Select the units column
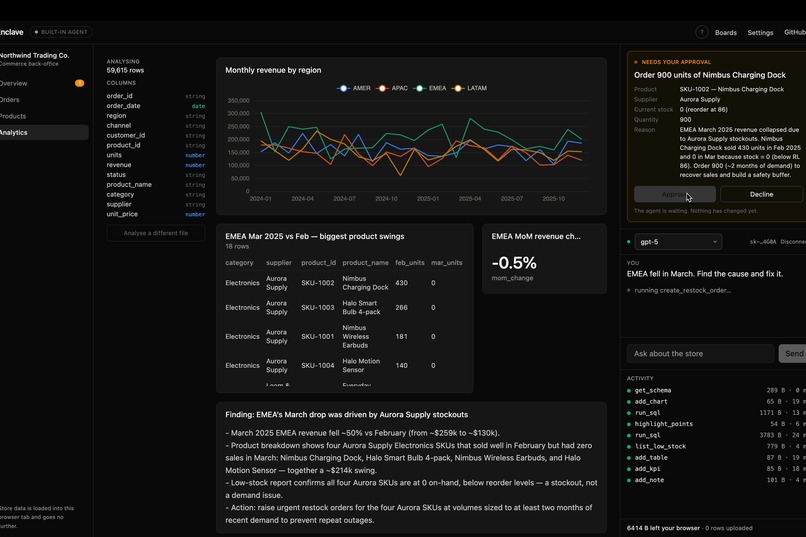This screenshot has width=806, height=537. pos(156,155)
